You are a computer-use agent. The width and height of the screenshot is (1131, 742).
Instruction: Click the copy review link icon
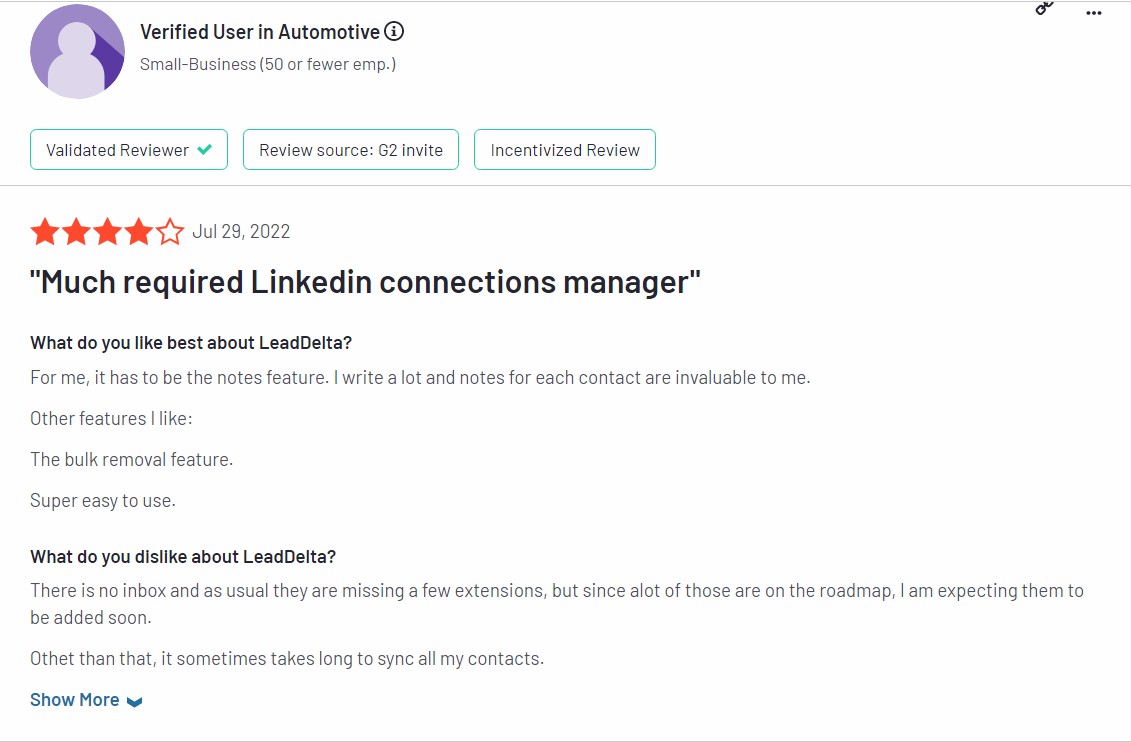click(1044, 10)
